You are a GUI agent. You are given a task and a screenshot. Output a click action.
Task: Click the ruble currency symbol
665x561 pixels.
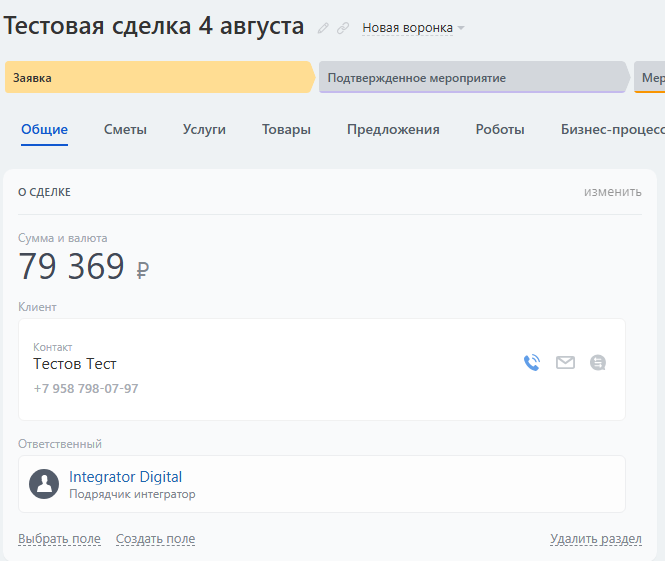pyautogui.click(x=142, y=270)
